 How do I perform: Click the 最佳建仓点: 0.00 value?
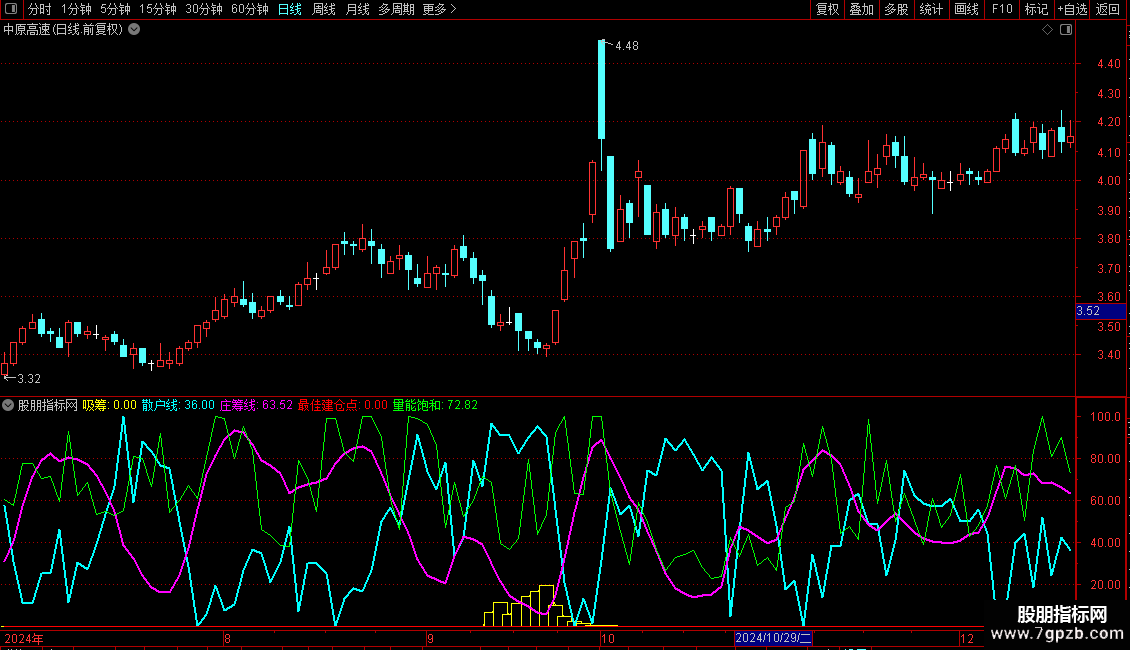pyautogui.click(x=343, y=405)
